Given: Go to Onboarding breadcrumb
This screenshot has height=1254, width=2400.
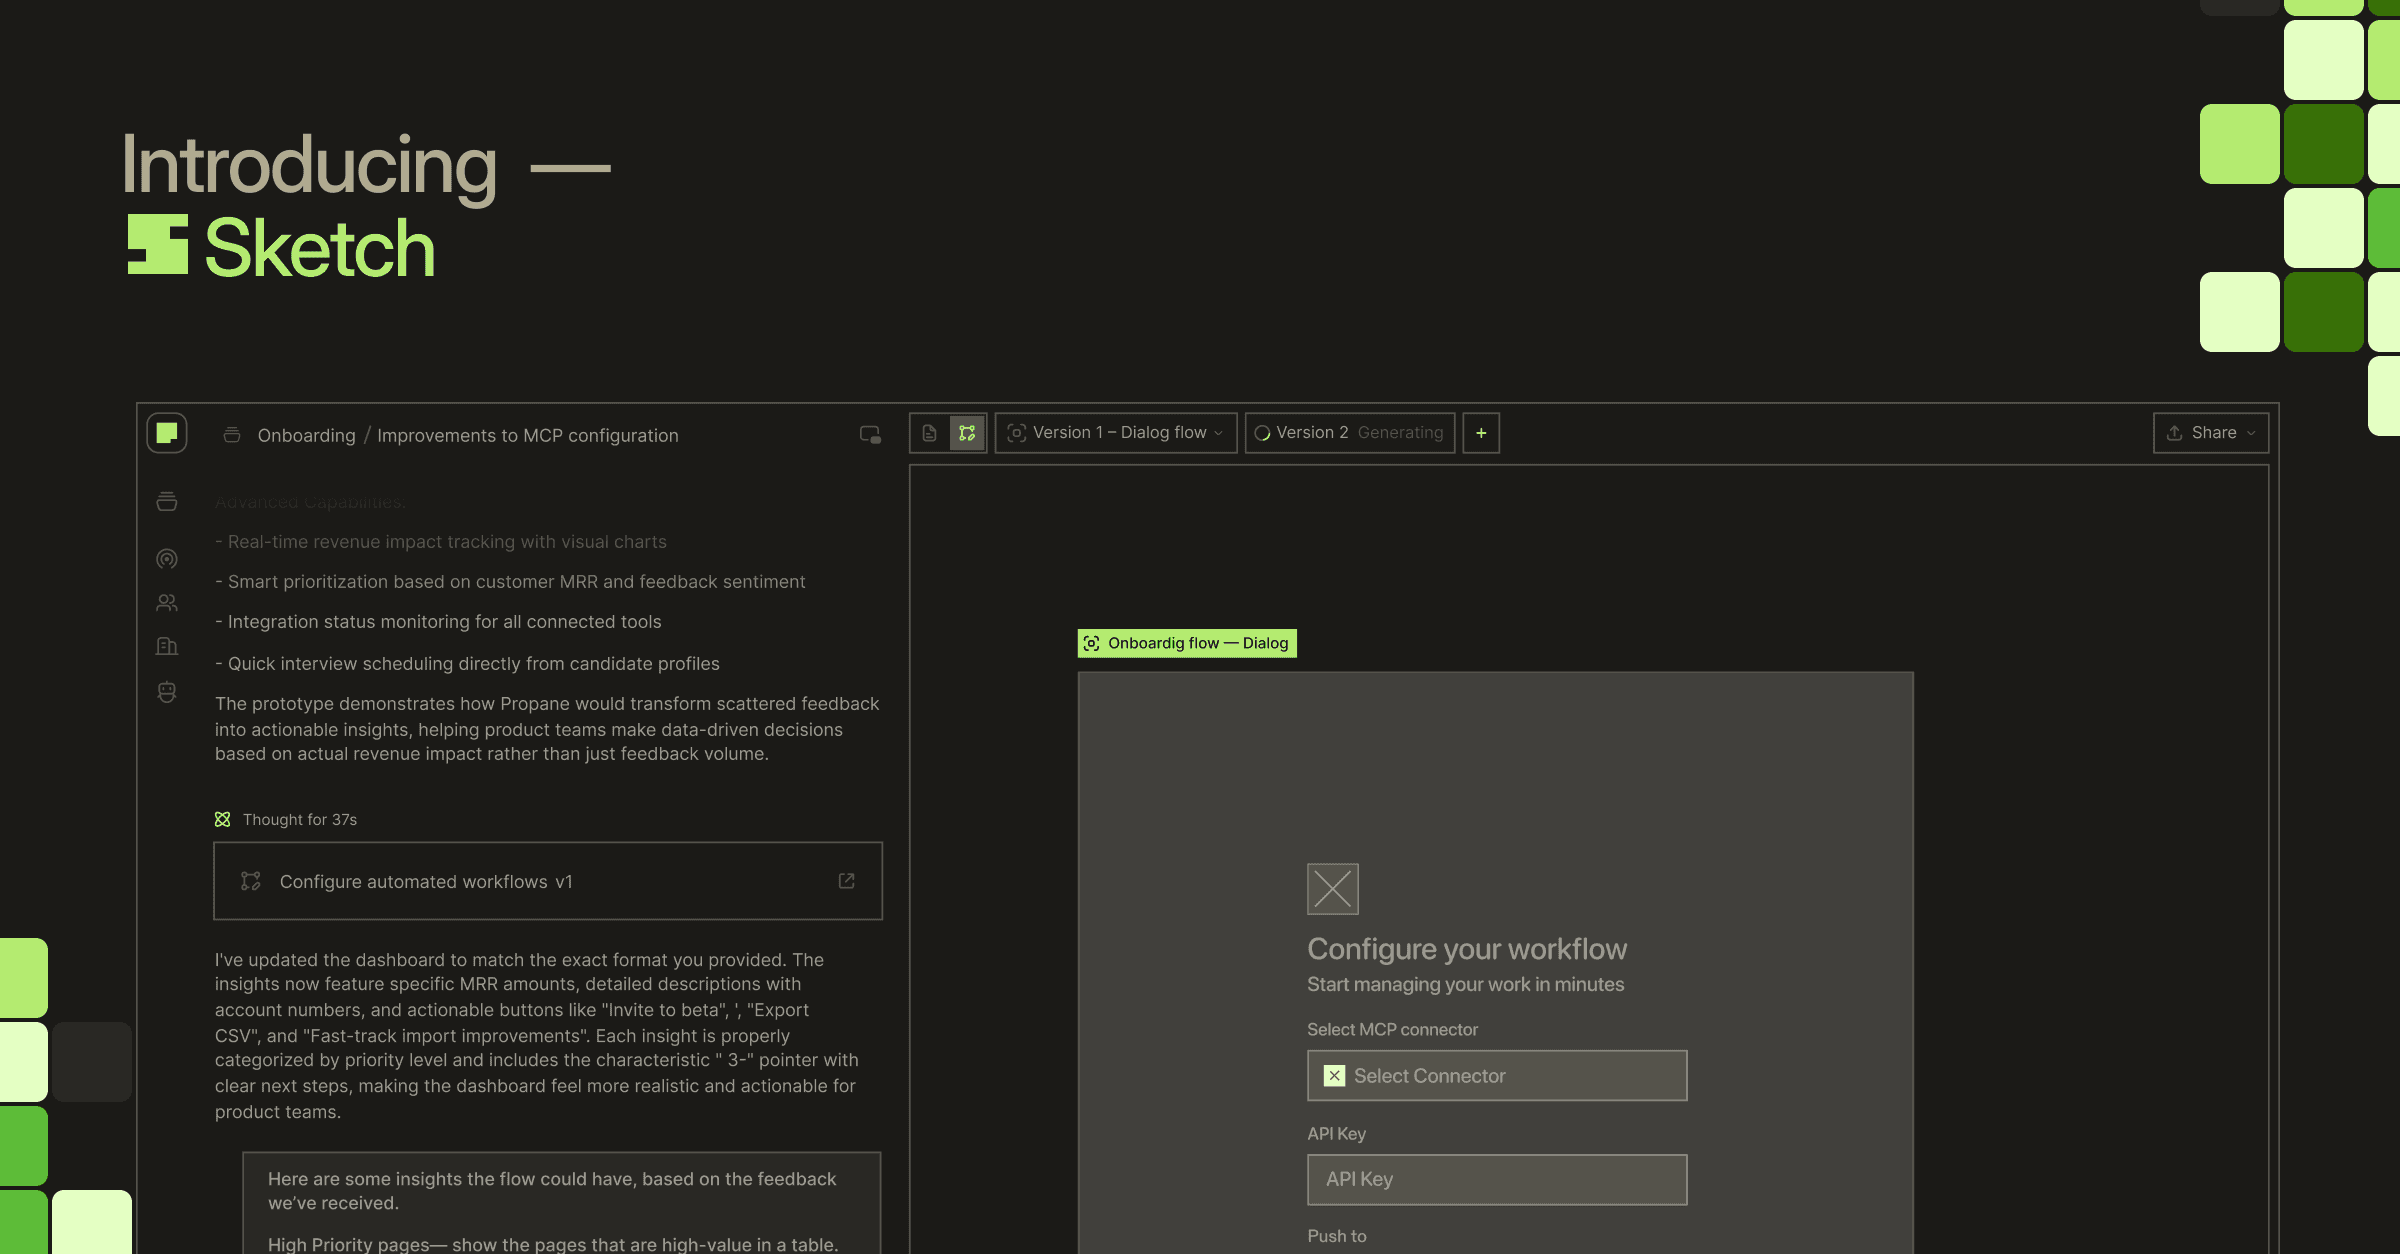Looking at the screenshot, I should [x=306, y=435].
